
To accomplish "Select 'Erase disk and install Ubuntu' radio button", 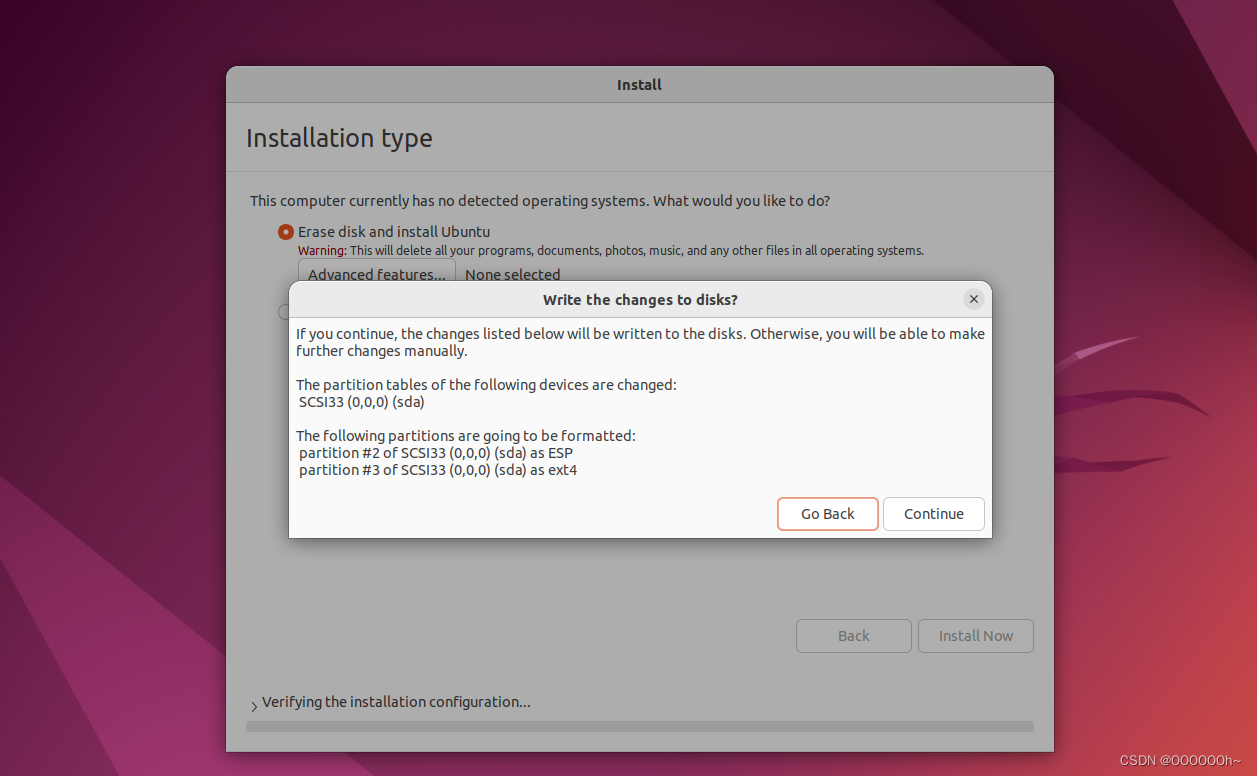I will [286, 232].
